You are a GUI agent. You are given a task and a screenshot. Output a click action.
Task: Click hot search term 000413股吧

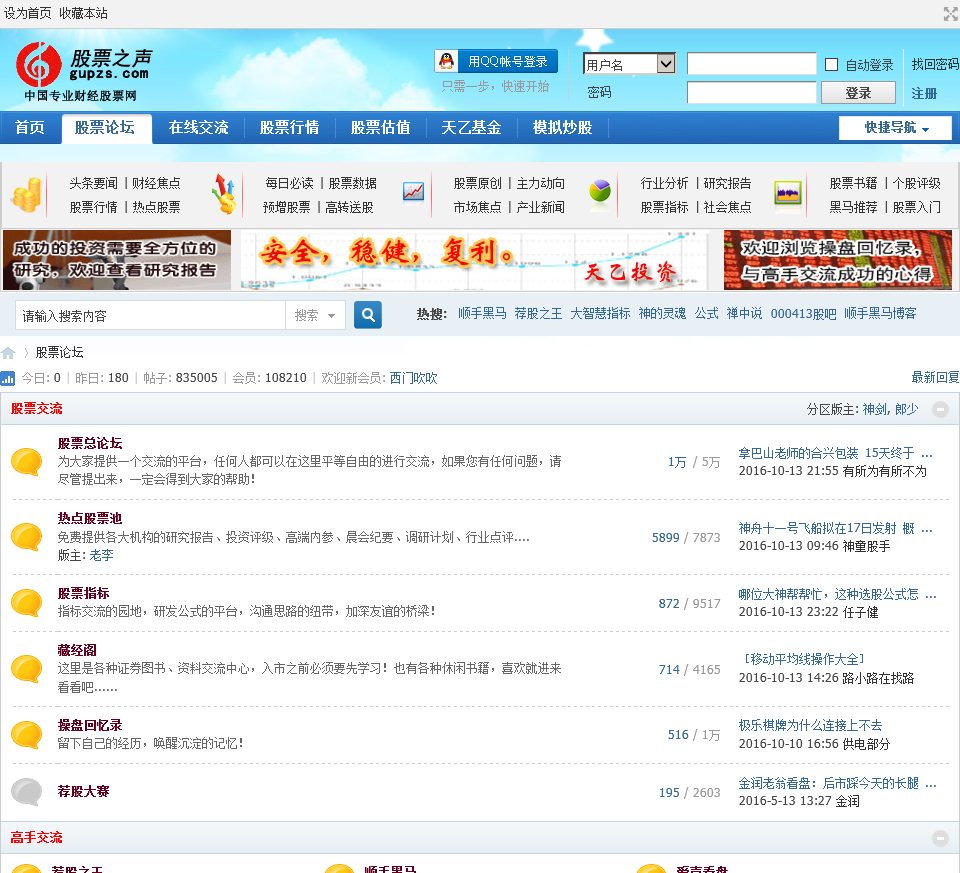(803, 313)
